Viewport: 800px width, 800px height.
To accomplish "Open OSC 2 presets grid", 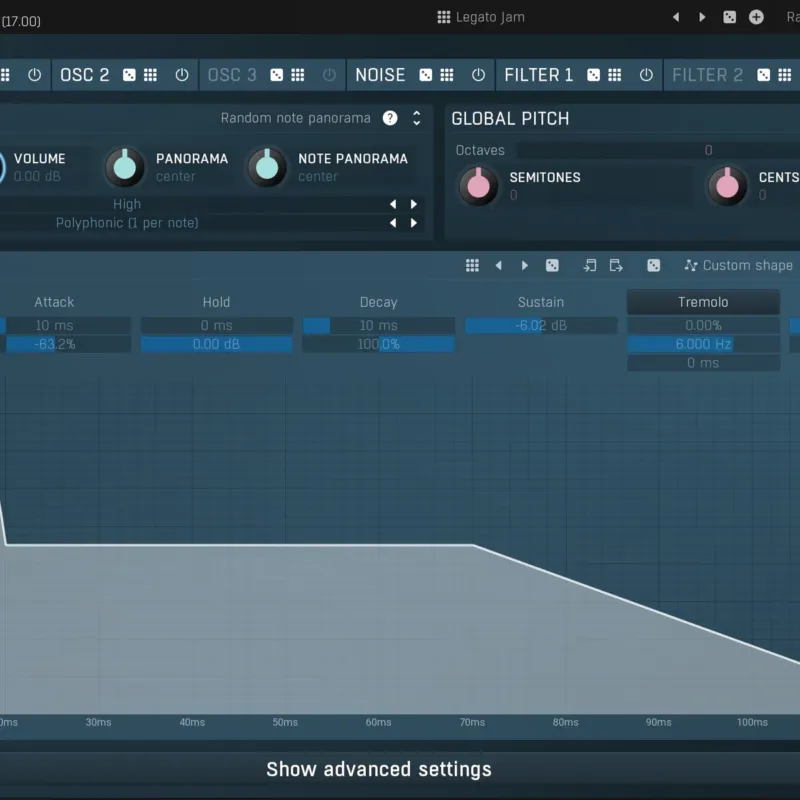I will pyautogui.click(x=150, y=75).
